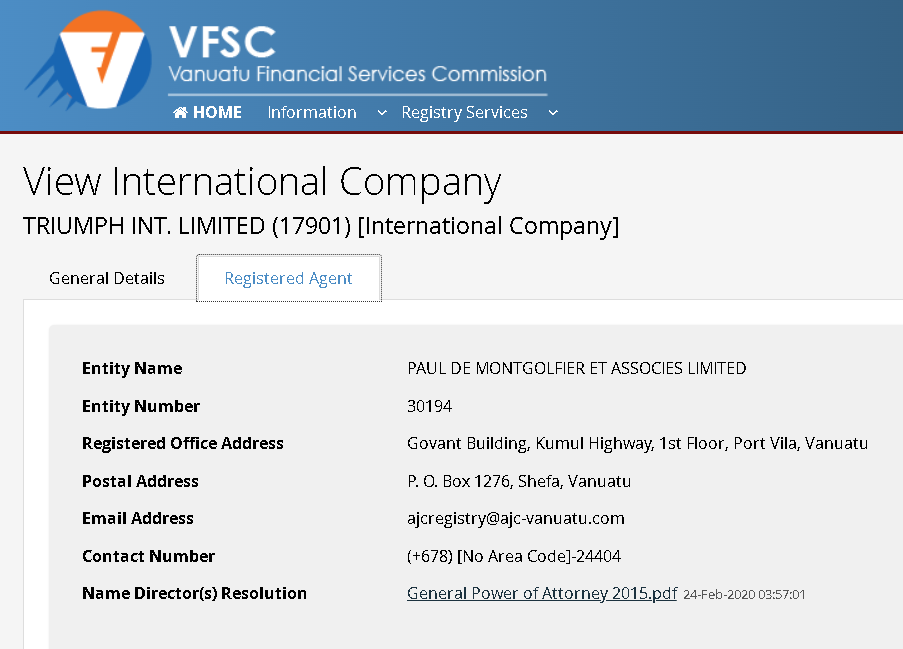Click the entity name PAUL DE MONTGOLFIER value

coord(576,368)
